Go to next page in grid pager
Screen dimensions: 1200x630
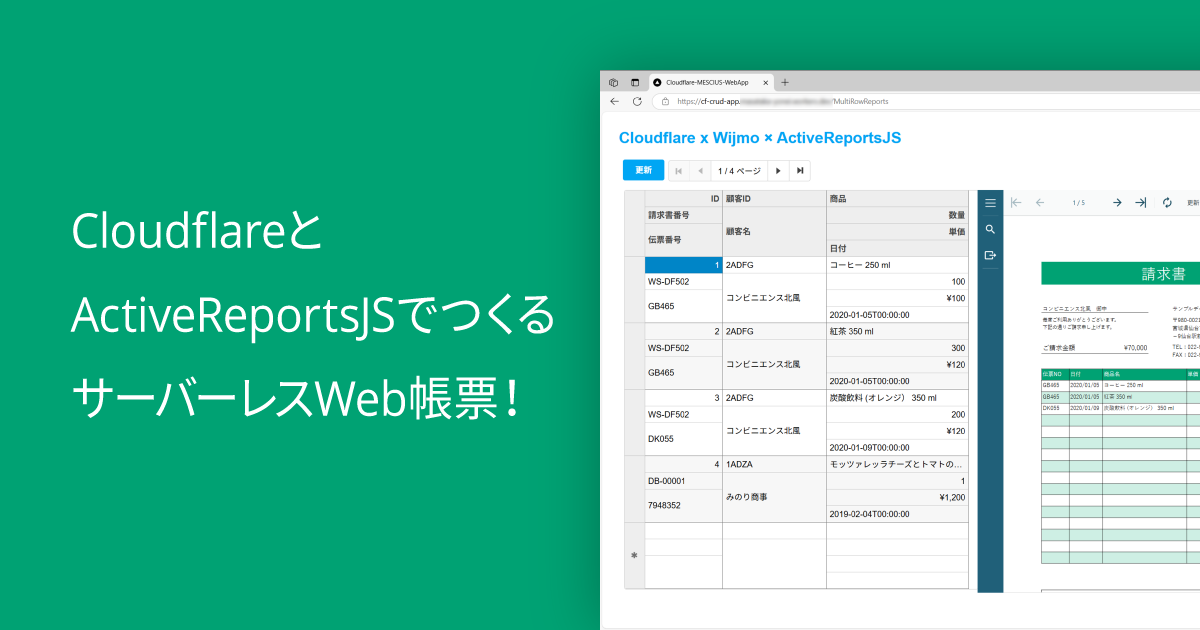pos(779,171)
